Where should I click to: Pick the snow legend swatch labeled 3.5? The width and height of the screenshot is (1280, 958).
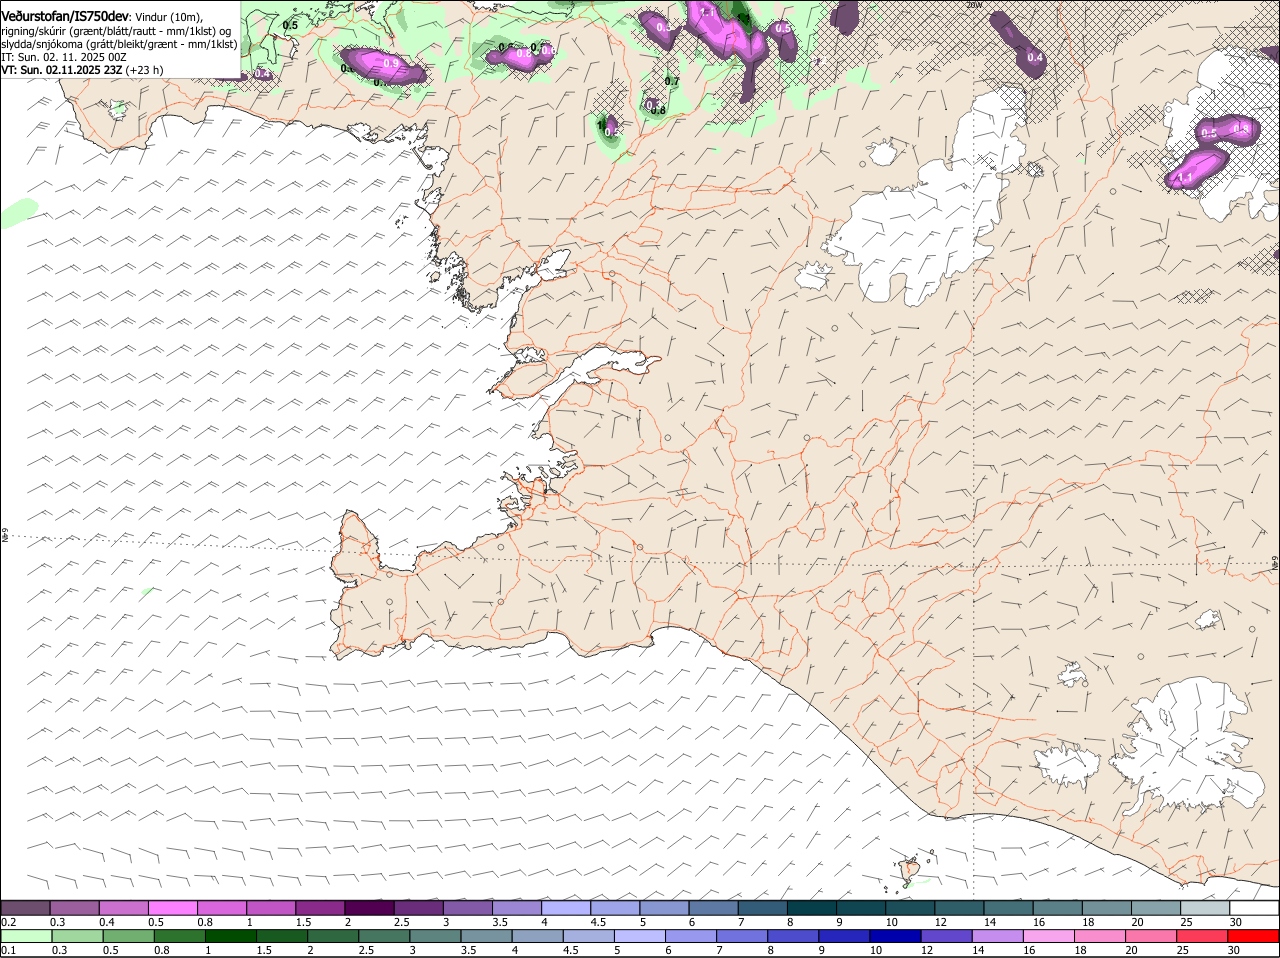coord(516,907)
